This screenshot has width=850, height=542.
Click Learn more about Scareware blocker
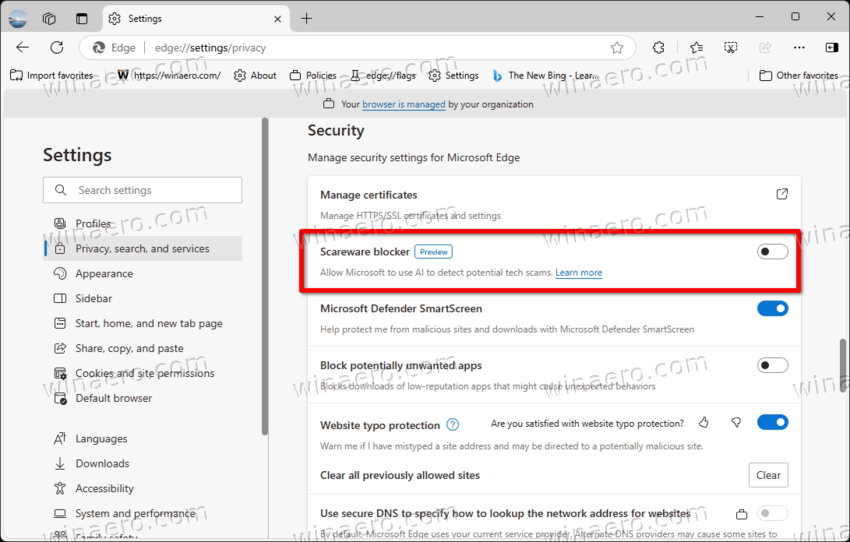[x=578, y=273]
